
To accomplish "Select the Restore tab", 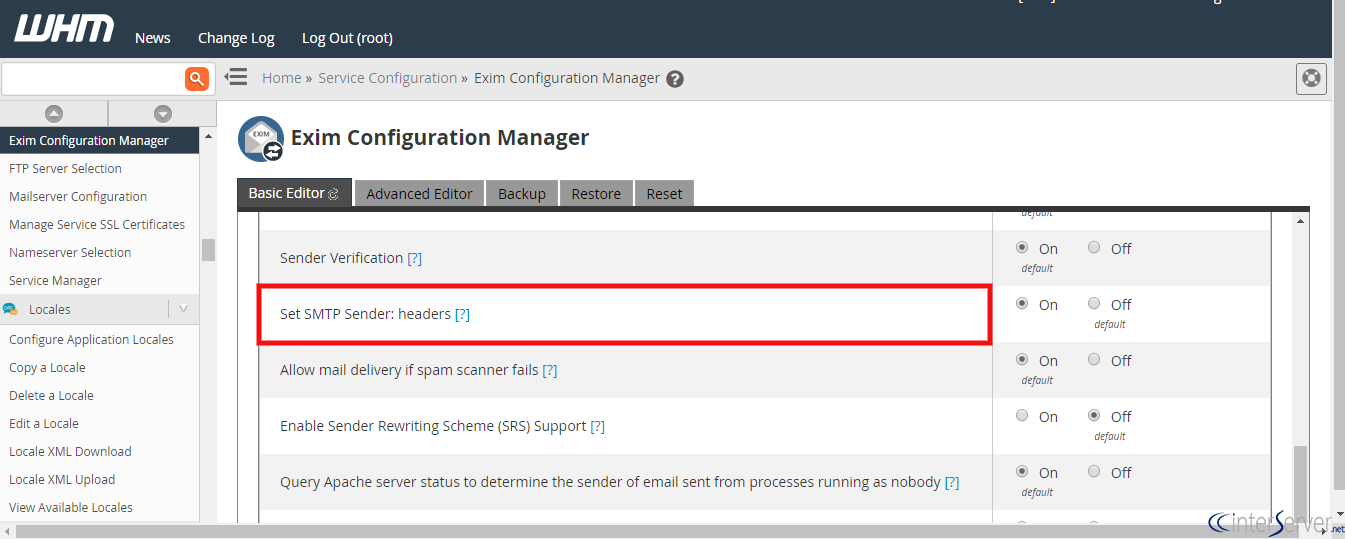I will click(x=596, y=194).
